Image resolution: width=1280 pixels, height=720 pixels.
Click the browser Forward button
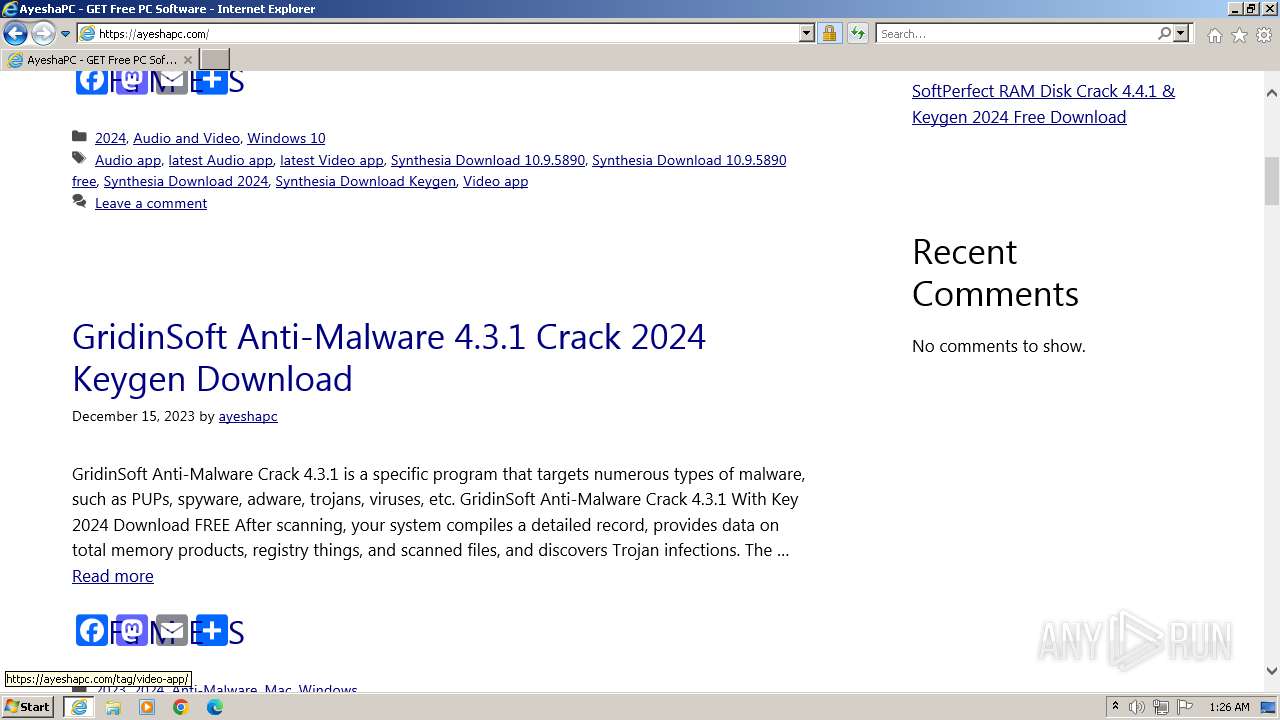pos(43,33)
